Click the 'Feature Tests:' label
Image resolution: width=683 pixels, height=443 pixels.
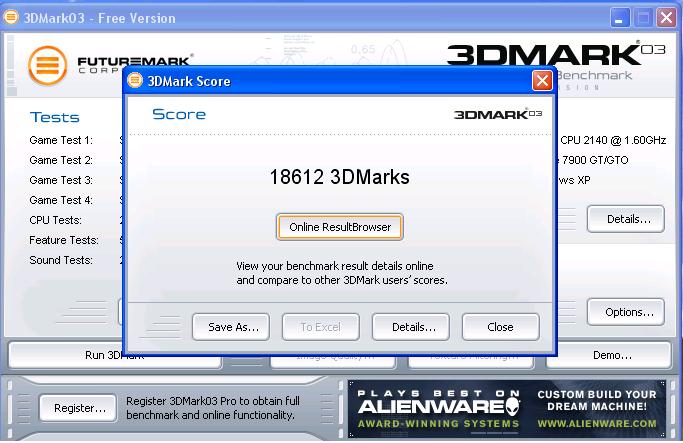(x=64, y=240)
